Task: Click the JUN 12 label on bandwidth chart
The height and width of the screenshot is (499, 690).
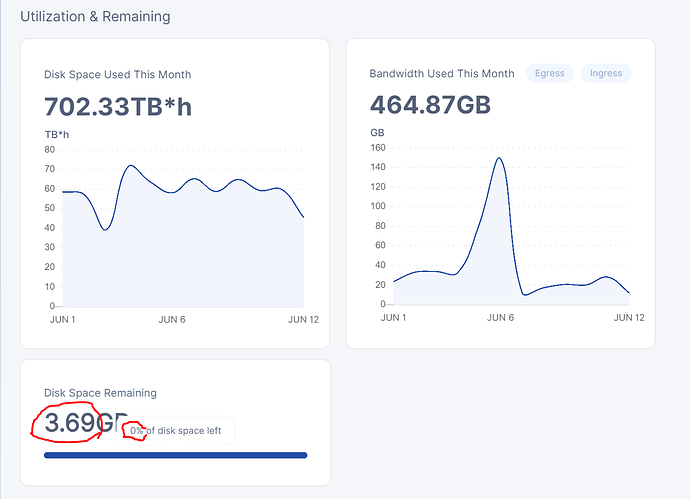Action: pyautogui.click(x=628, y=317)
